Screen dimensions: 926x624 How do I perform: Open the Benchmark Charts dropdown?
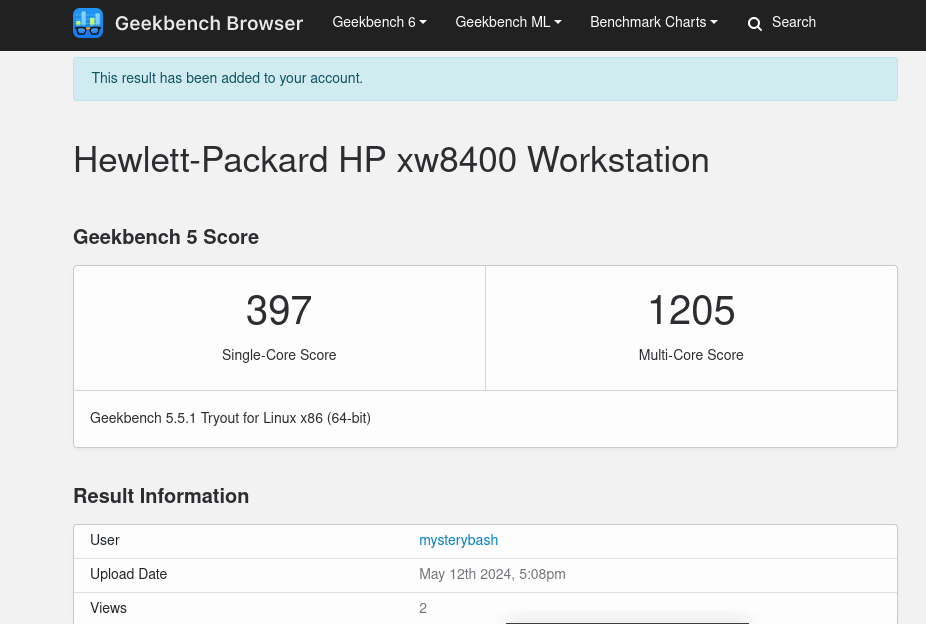[x=653, y=22]
